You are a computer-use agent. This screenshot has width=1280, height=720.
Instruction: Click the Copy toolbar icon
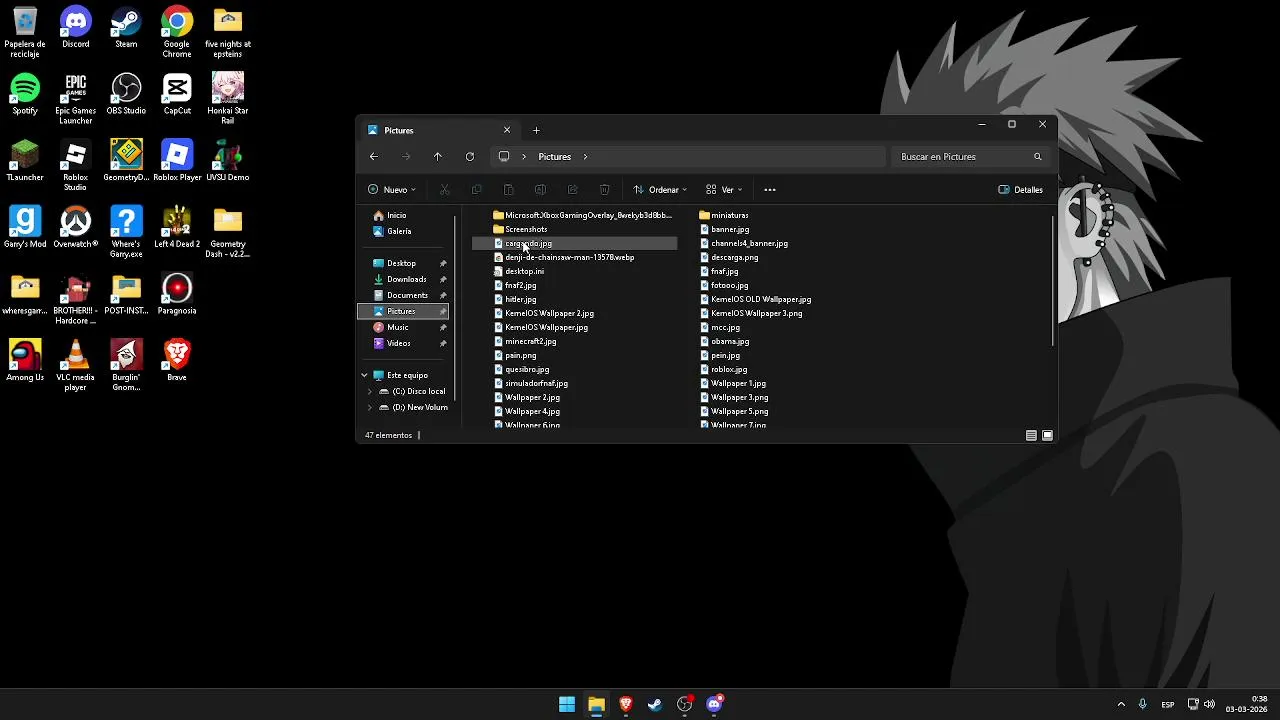pos(476,190)
